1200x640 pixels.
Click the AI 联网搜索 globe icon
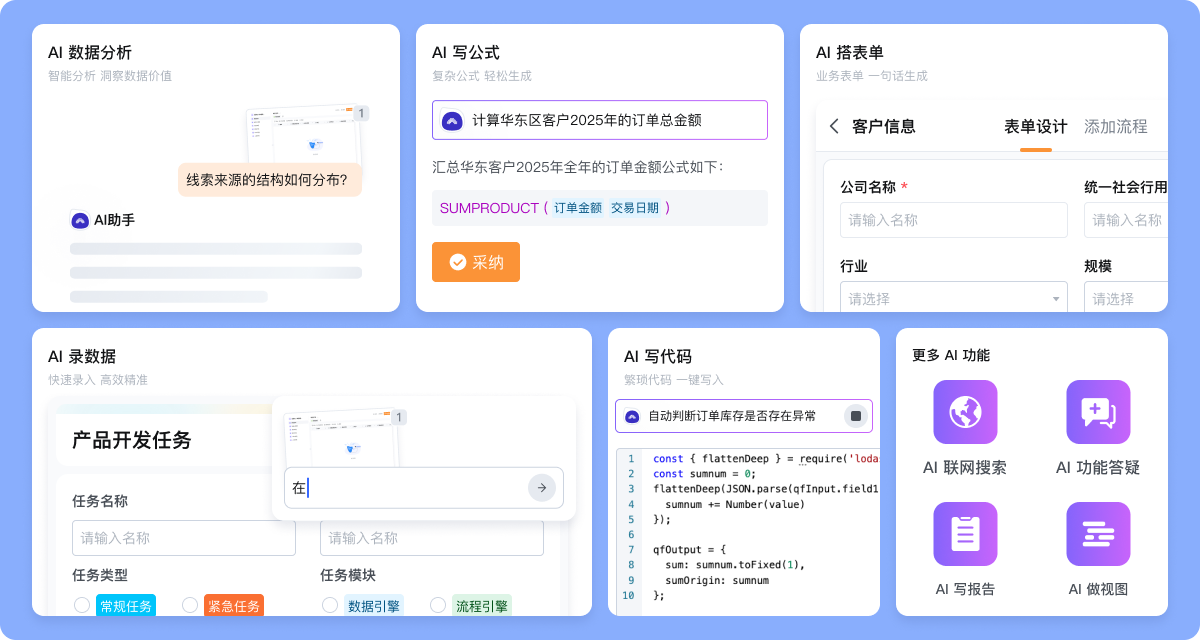pyautogui.click(x=964, y=411)
